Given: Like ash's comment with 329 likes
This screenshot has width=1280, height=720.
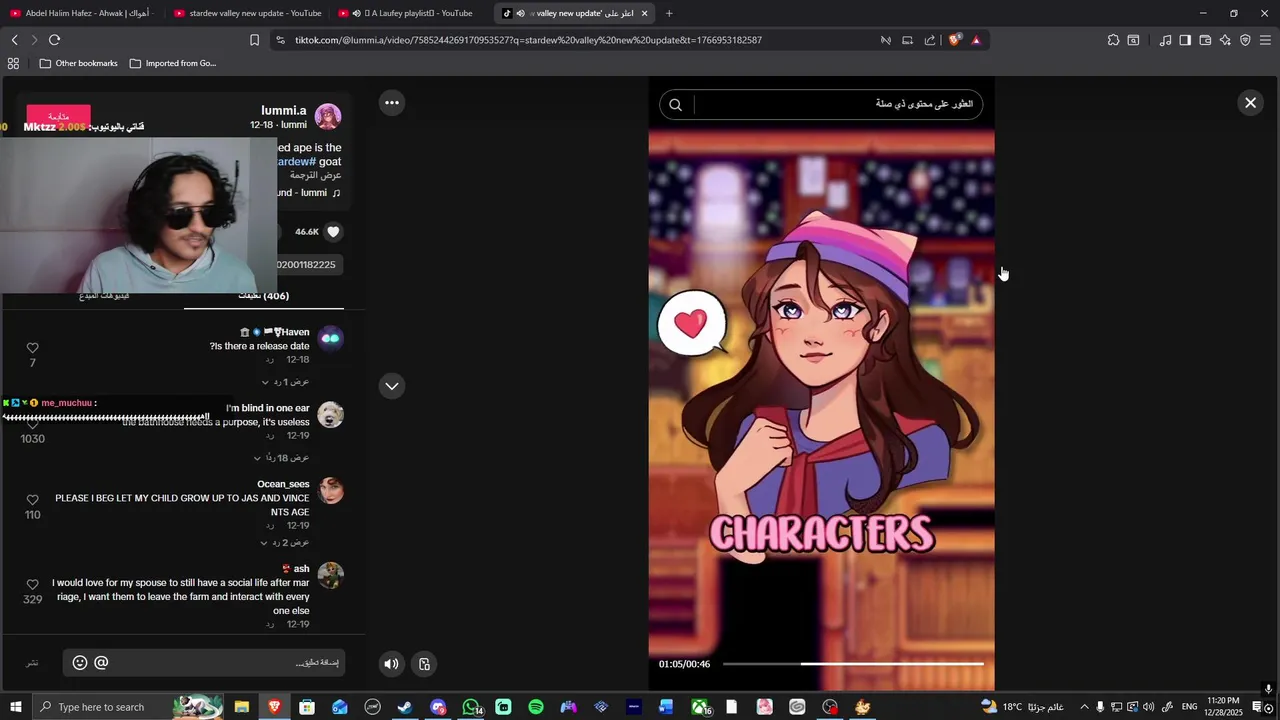Looking at the screenshot, I should point(32,584).
